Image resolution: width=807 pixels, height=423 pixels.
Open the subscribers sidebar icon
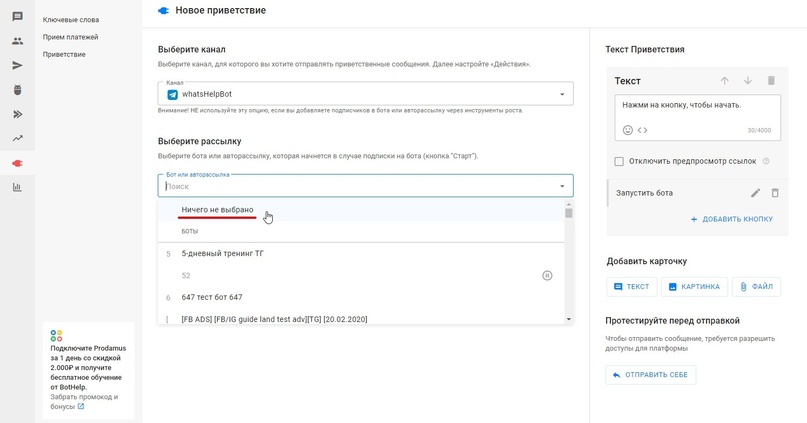tap(17, 41)
